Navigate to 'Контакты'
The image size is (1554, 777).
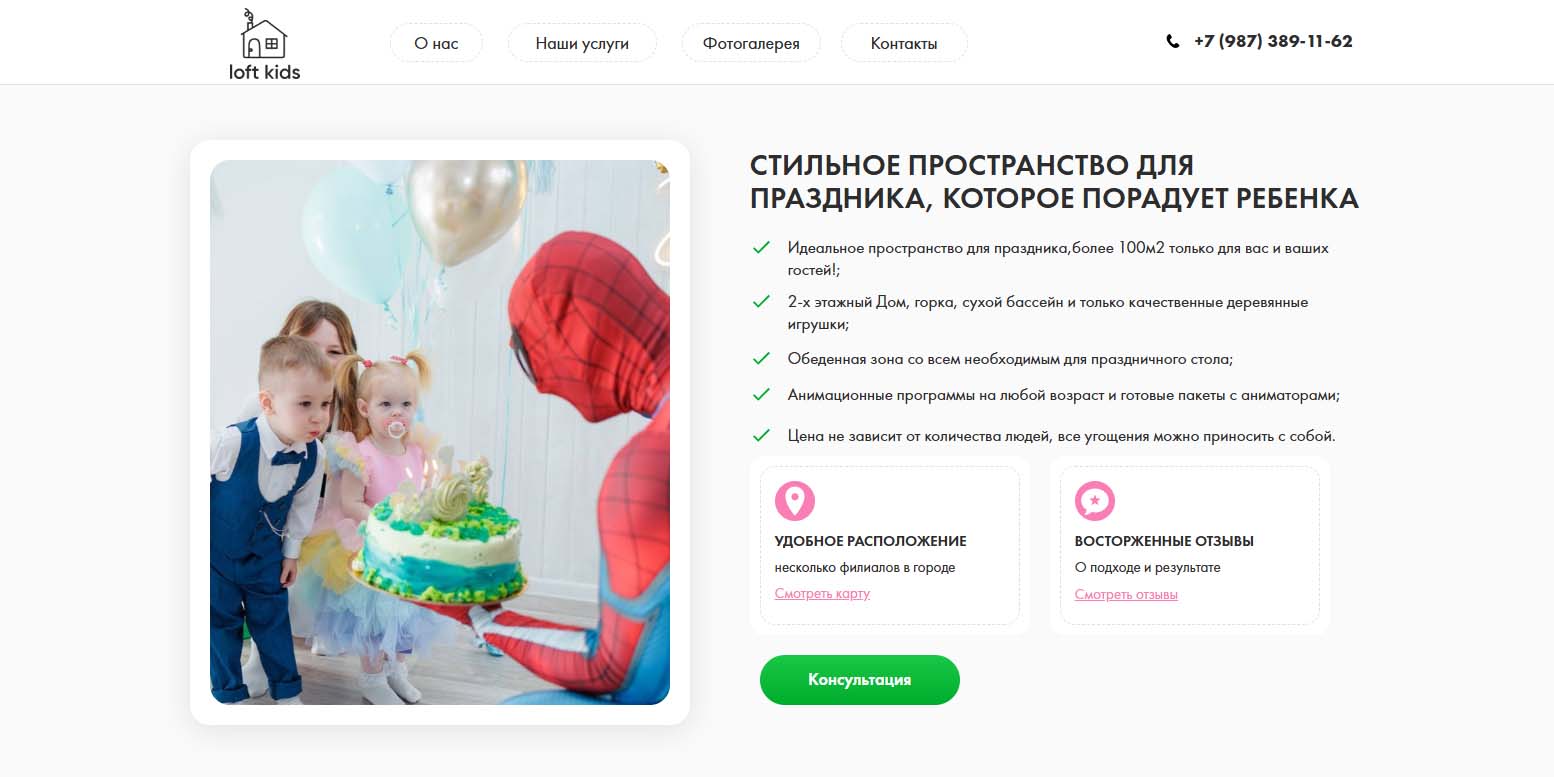(x=904, y=43)
